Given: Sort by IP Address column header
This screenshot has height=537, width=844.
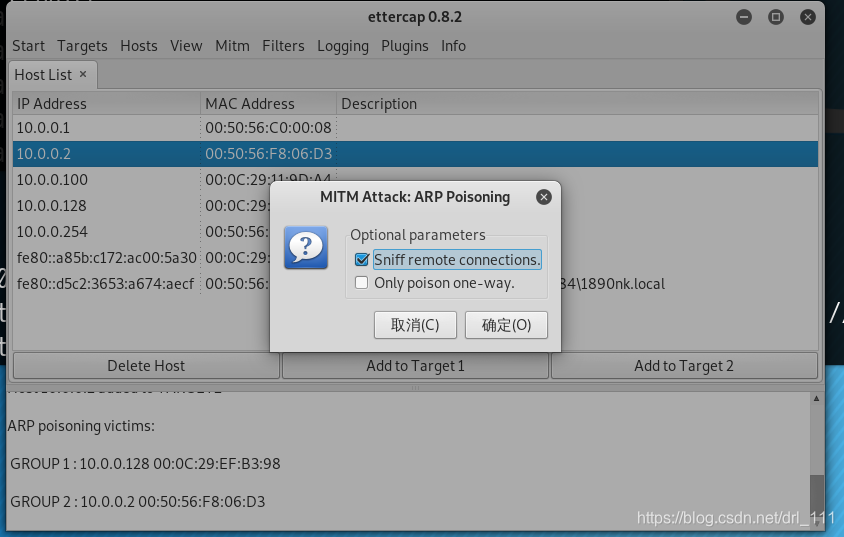Looking at the screenshot, I should (107, 103).
